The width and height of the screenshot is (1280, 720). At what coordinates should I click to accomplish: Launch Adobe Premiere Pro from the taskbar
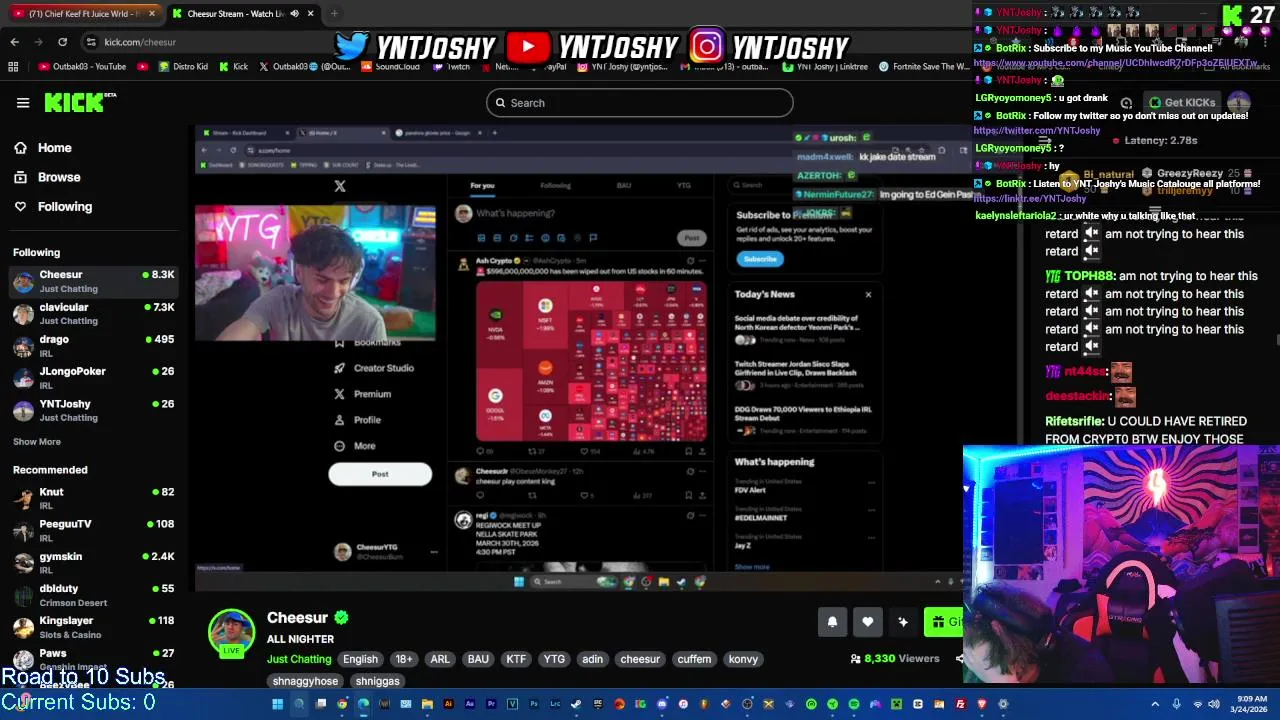point(491,704)
